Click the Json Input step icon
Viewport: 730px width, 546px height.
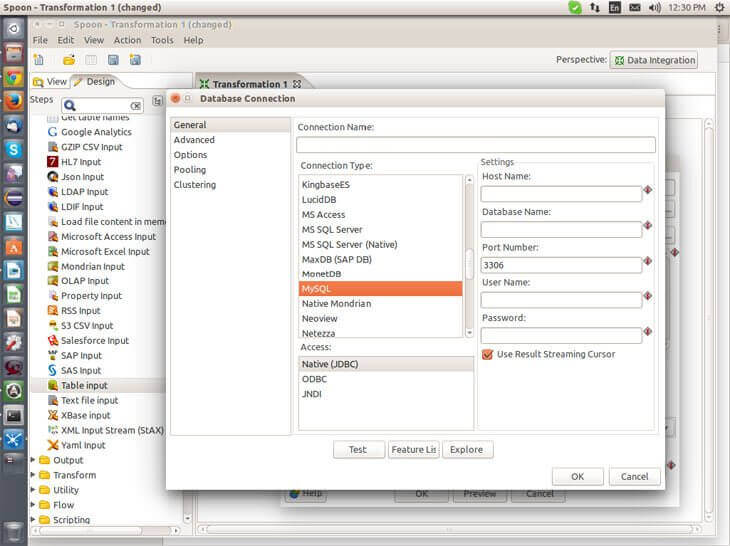tap(53, 176)
